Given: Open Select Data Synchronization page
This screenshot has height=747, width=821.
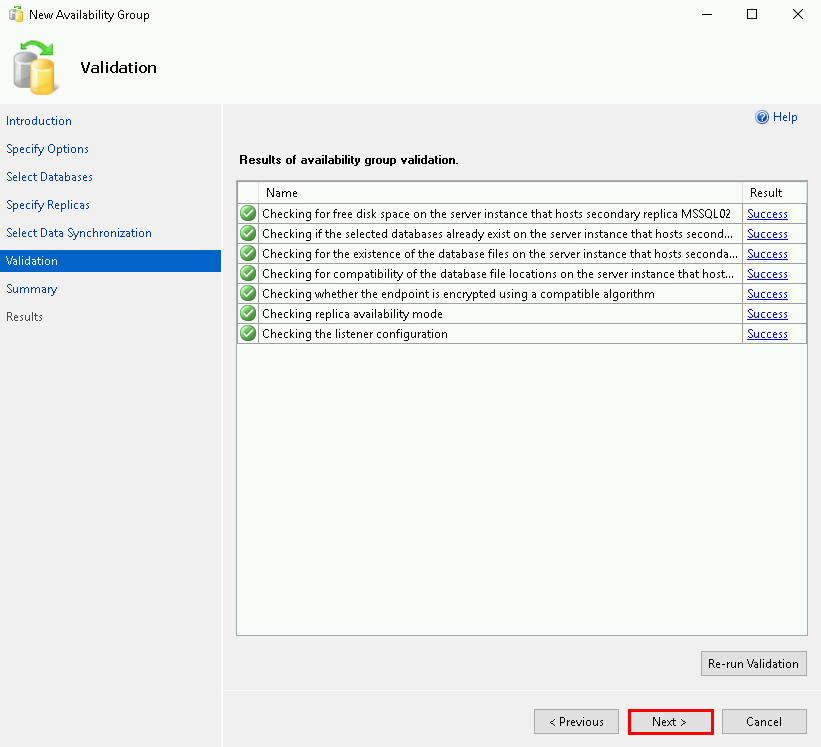Looking at the screenshot, I should click(79, 233).
